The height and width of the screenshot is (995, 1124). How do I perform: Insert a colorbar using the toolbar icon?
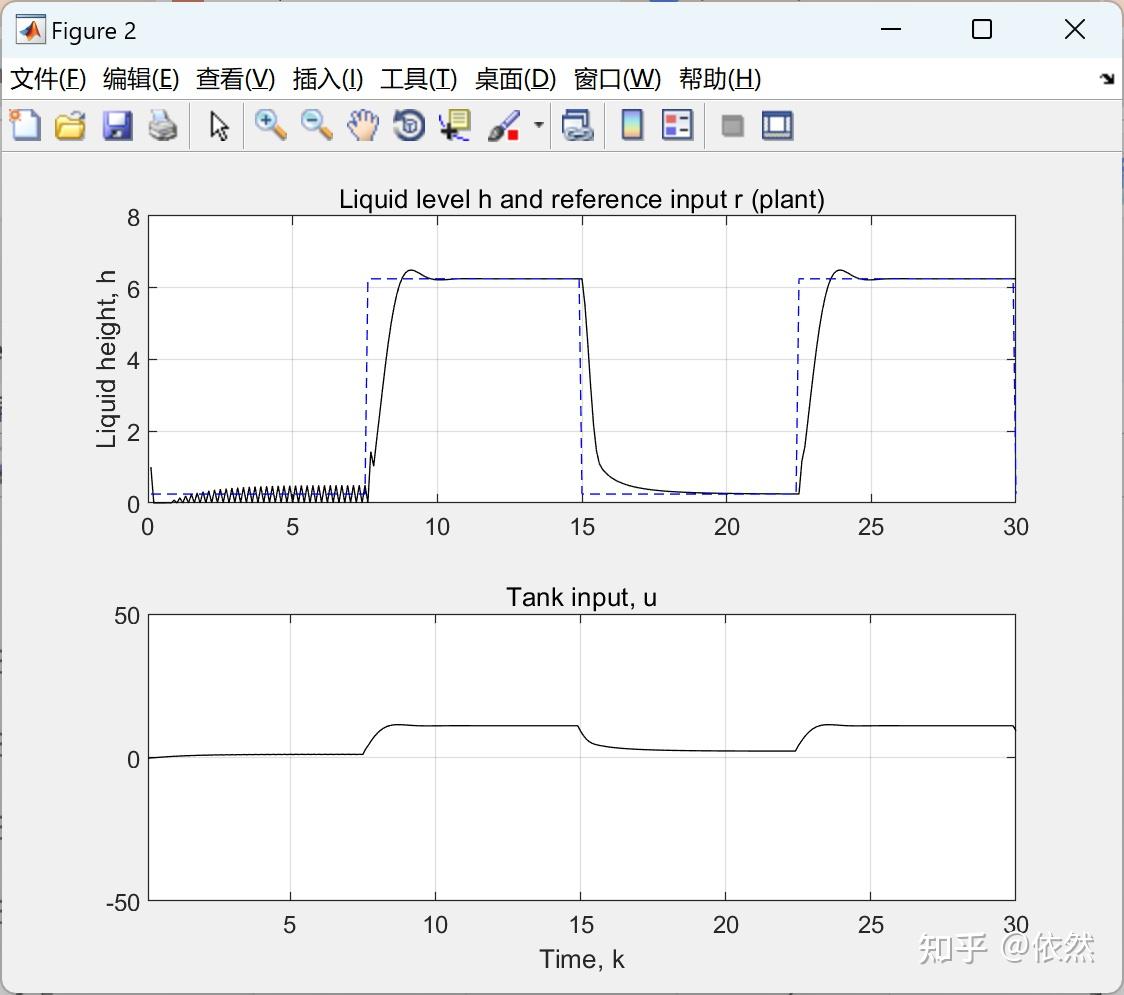click(632, 125)
